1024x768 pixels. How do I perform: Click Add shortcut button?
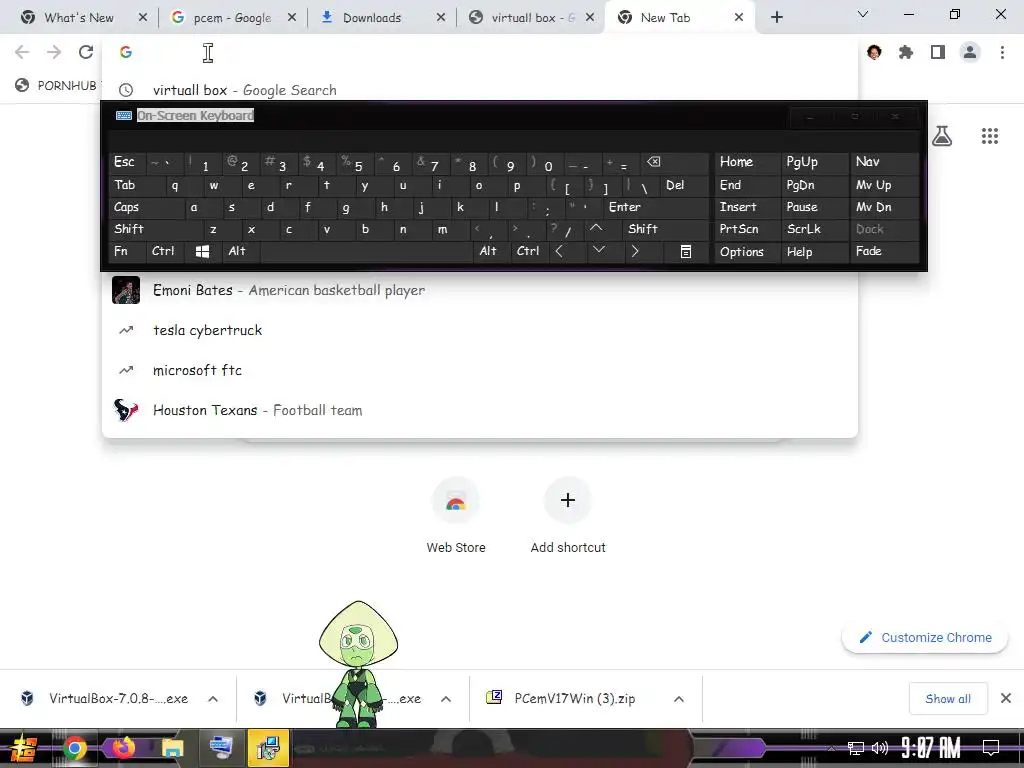coord(568,516)
